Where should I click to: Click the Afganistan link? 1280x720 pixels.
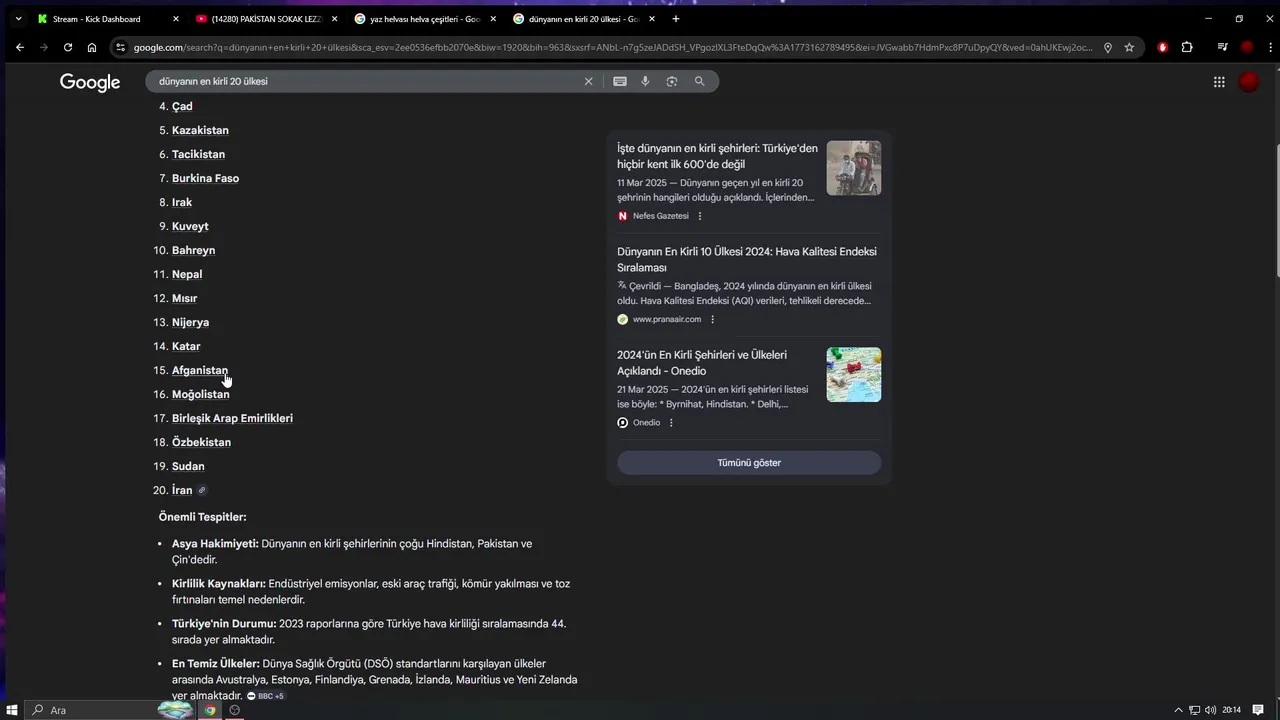tap(200, 370)
